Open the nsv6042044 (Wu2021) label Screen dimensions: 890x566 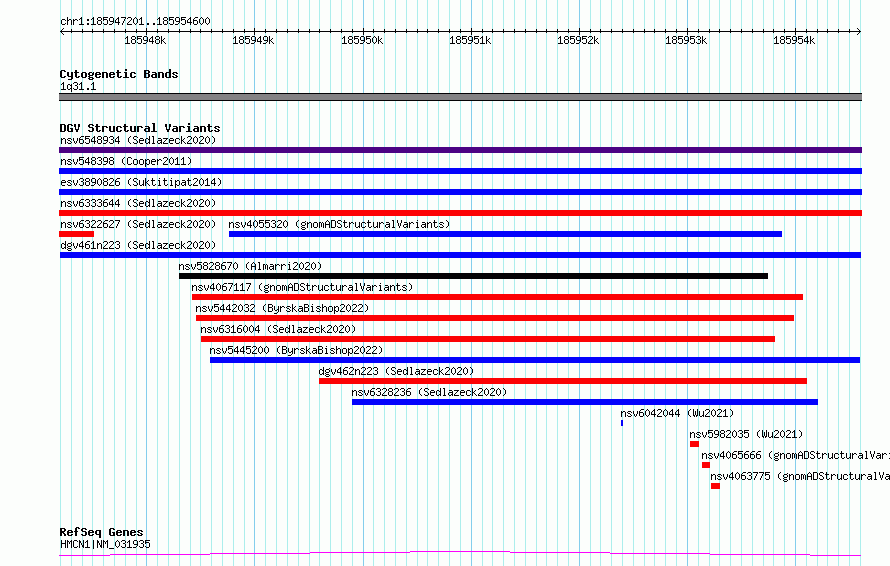tap(677, 413)
